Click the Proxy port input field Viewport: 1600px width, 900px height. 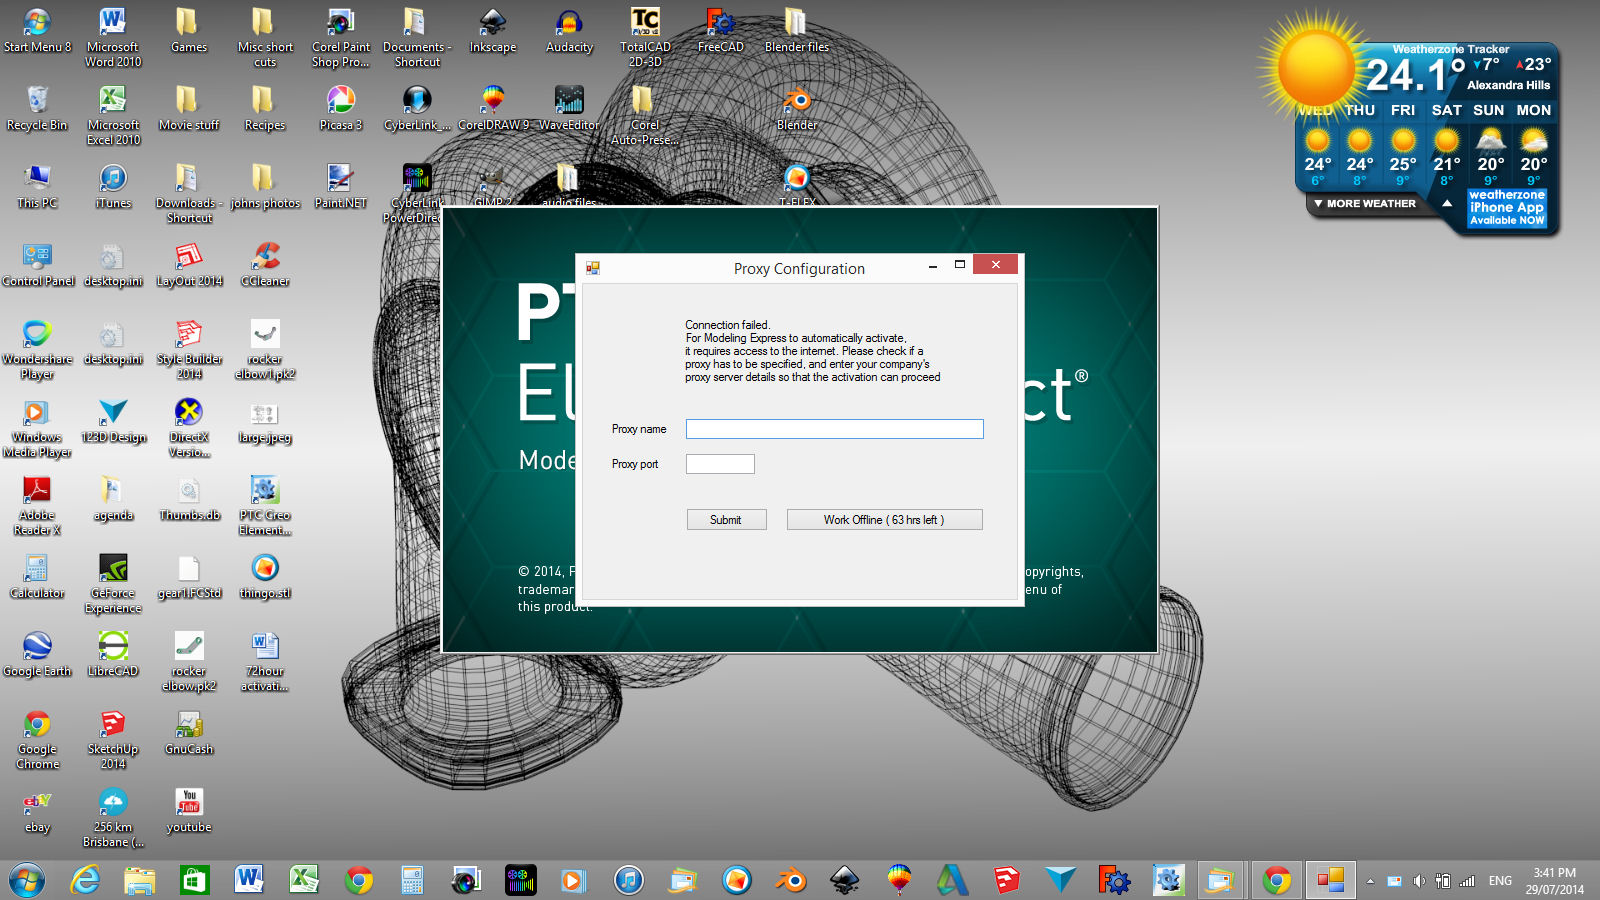720,464
